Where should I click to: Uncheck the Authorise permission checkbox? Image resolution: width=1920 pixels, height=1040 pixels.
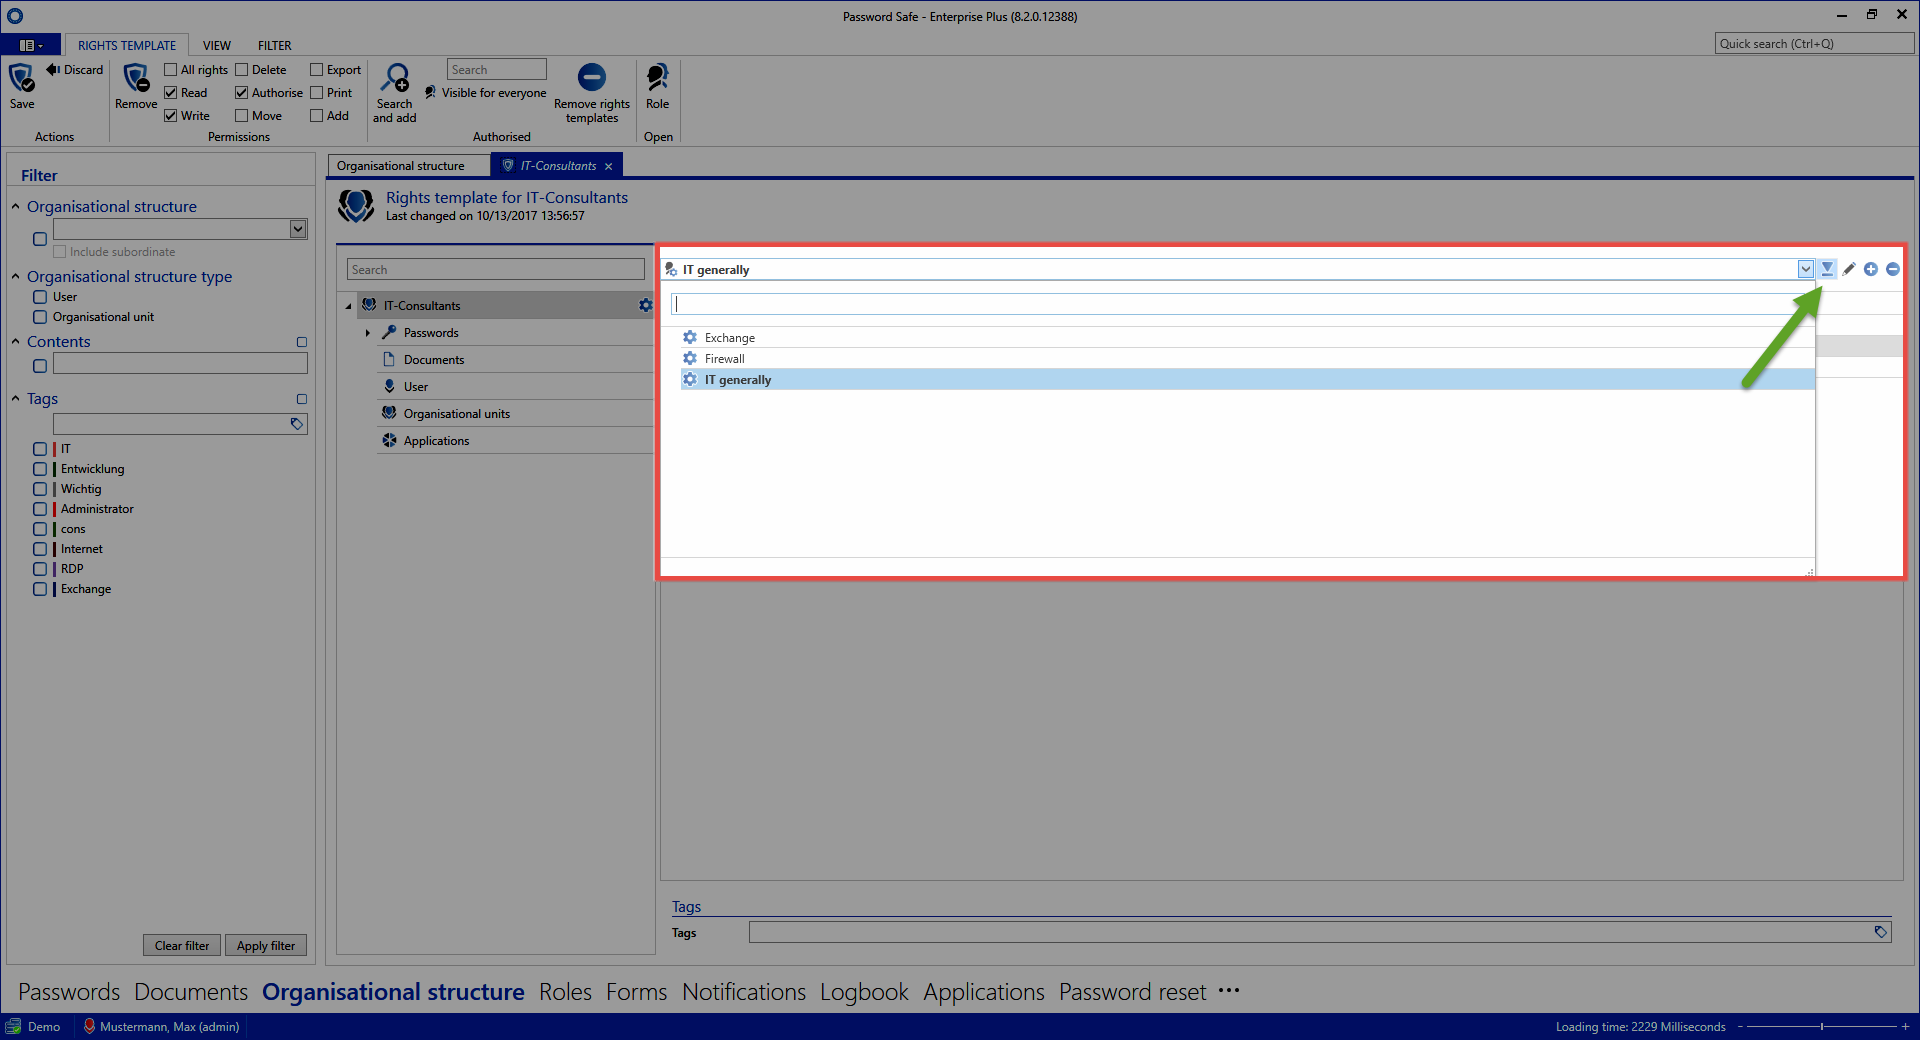point(241,93)
